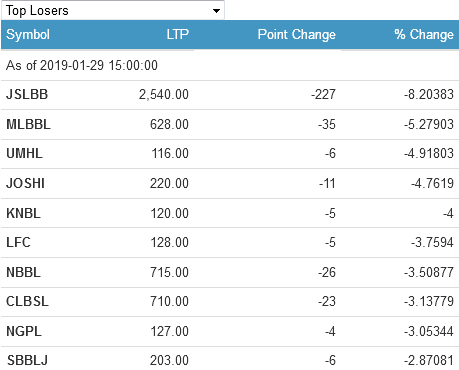Click the LFC stock symbol
This screenshot has height=370, width=459.
(18, 242)
